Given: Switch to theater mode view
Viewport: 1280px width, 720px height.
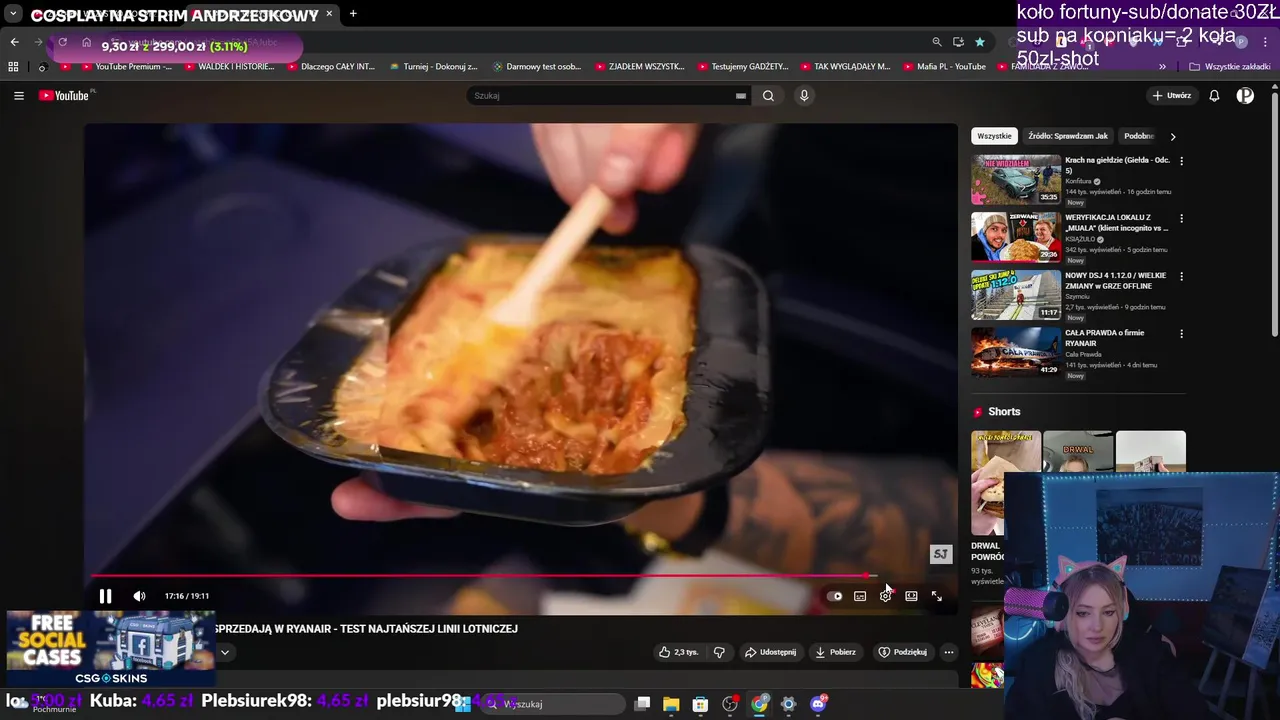Looking at the screenshot, I should click(911, 596).
